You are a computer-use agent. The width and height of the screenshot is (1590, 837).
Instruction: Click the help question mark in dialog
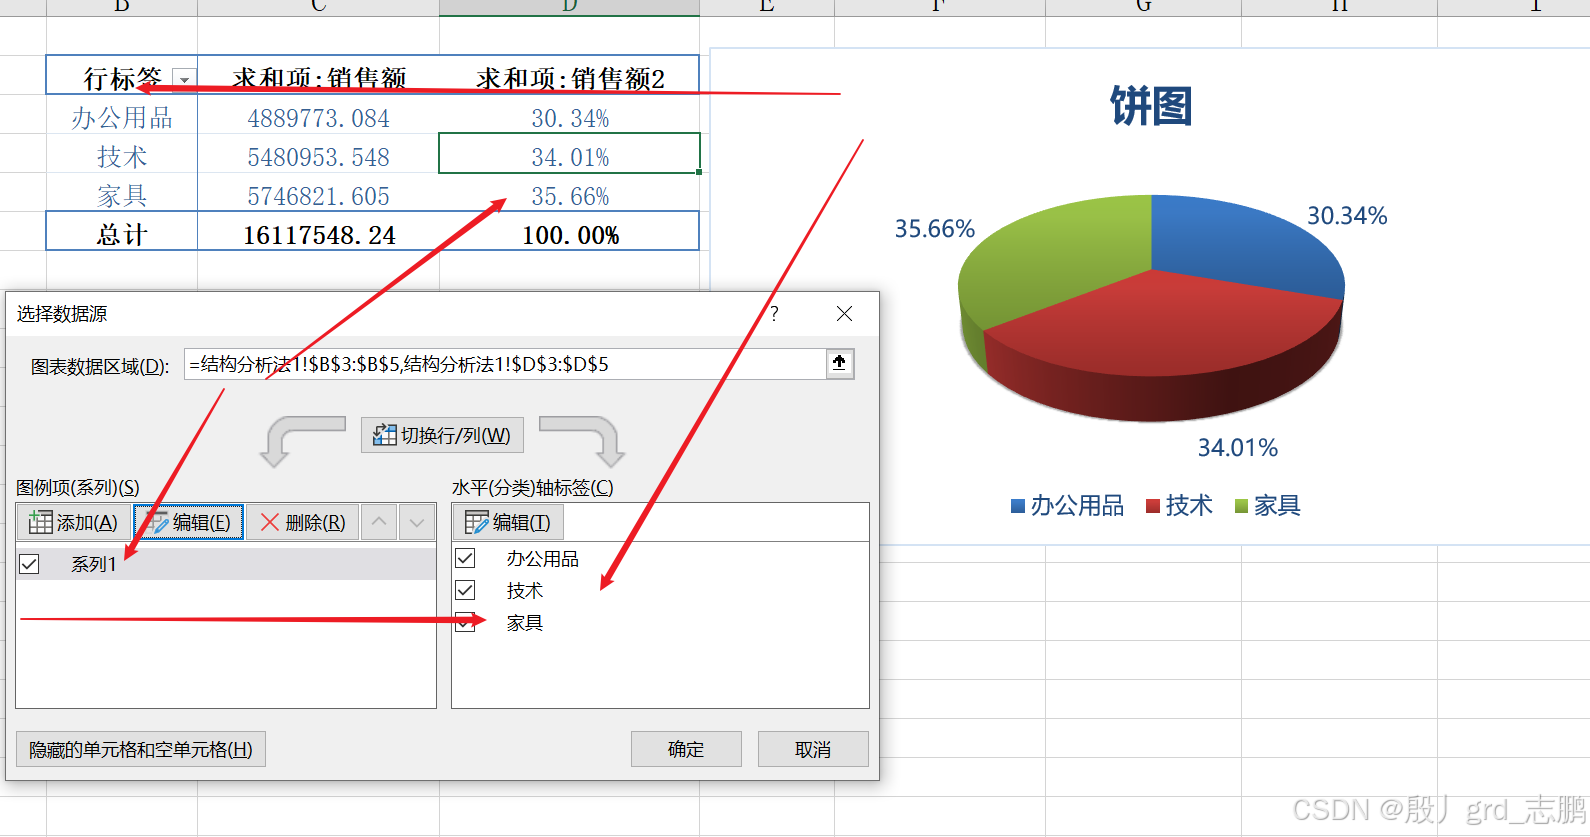[774, 314]
